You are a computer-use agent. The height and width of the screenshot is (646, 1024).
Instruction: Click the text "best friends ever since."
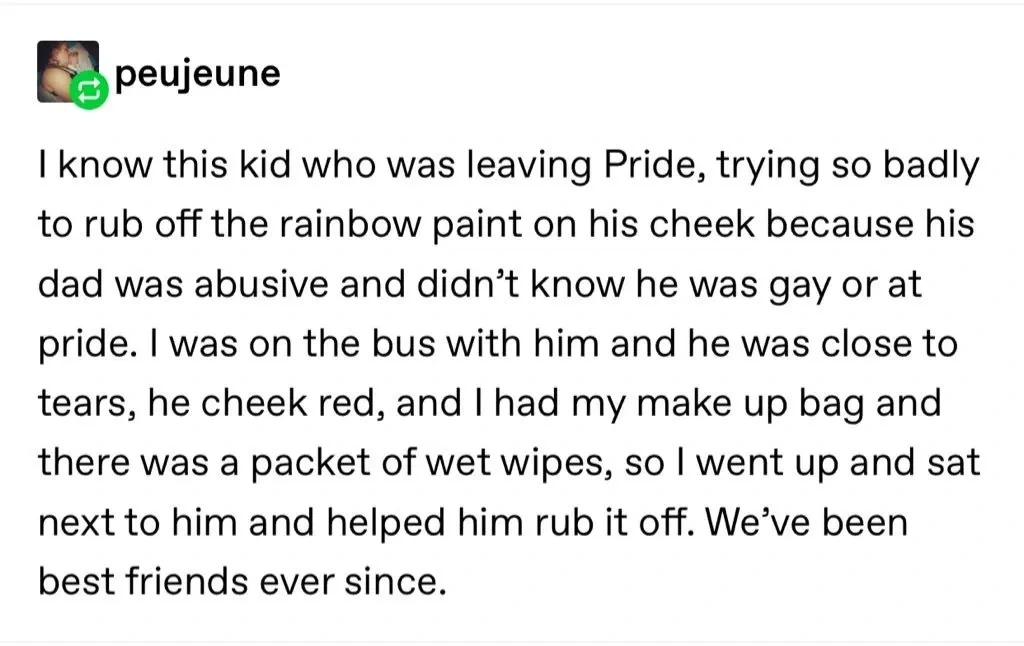(x=240, y=581)
